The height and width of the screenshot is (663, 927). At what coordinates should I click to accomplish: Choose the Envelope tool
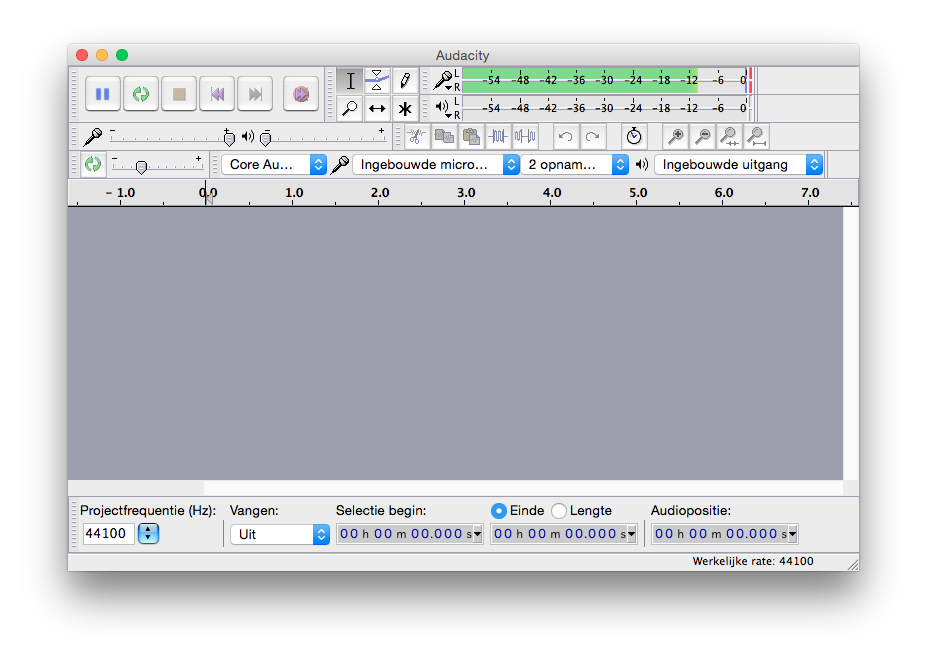pyautogui.click(x=377, y=81)
